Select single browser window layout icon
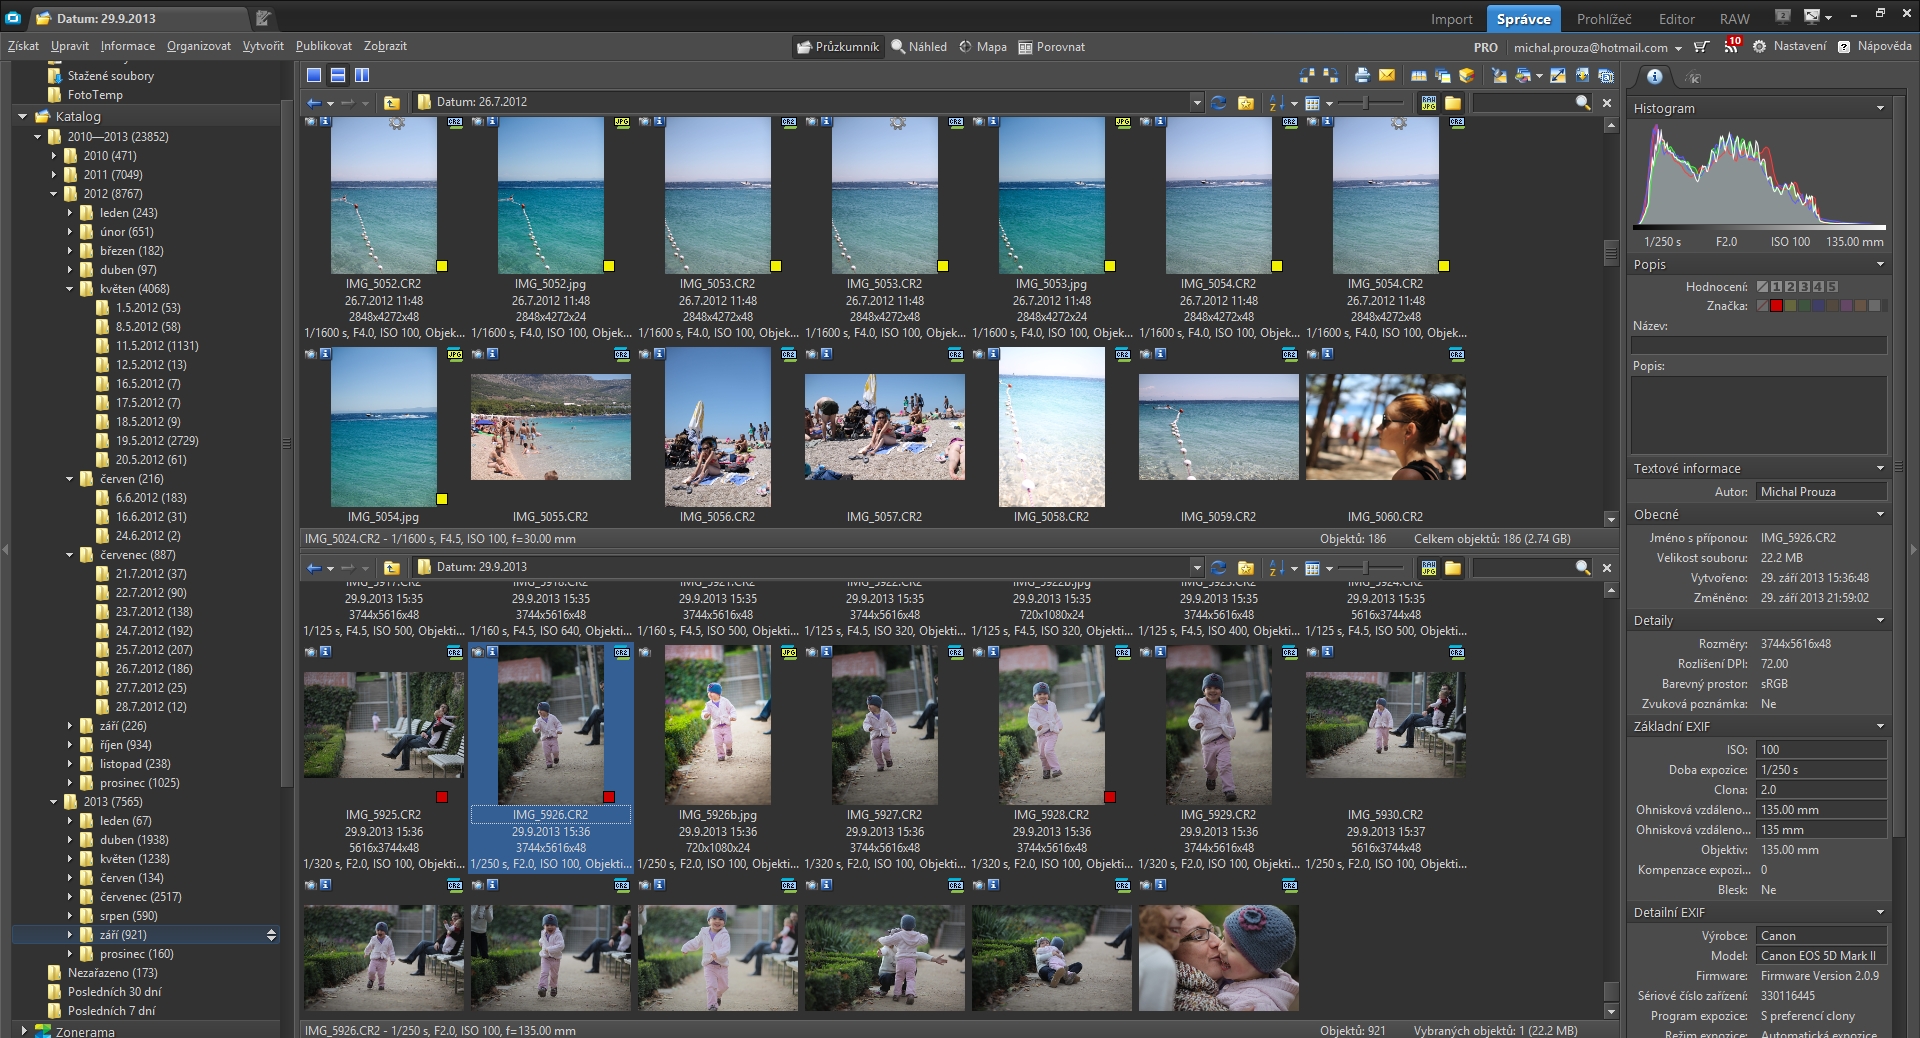Viewport: 1920px width, 1038px height. click(314, 75)
